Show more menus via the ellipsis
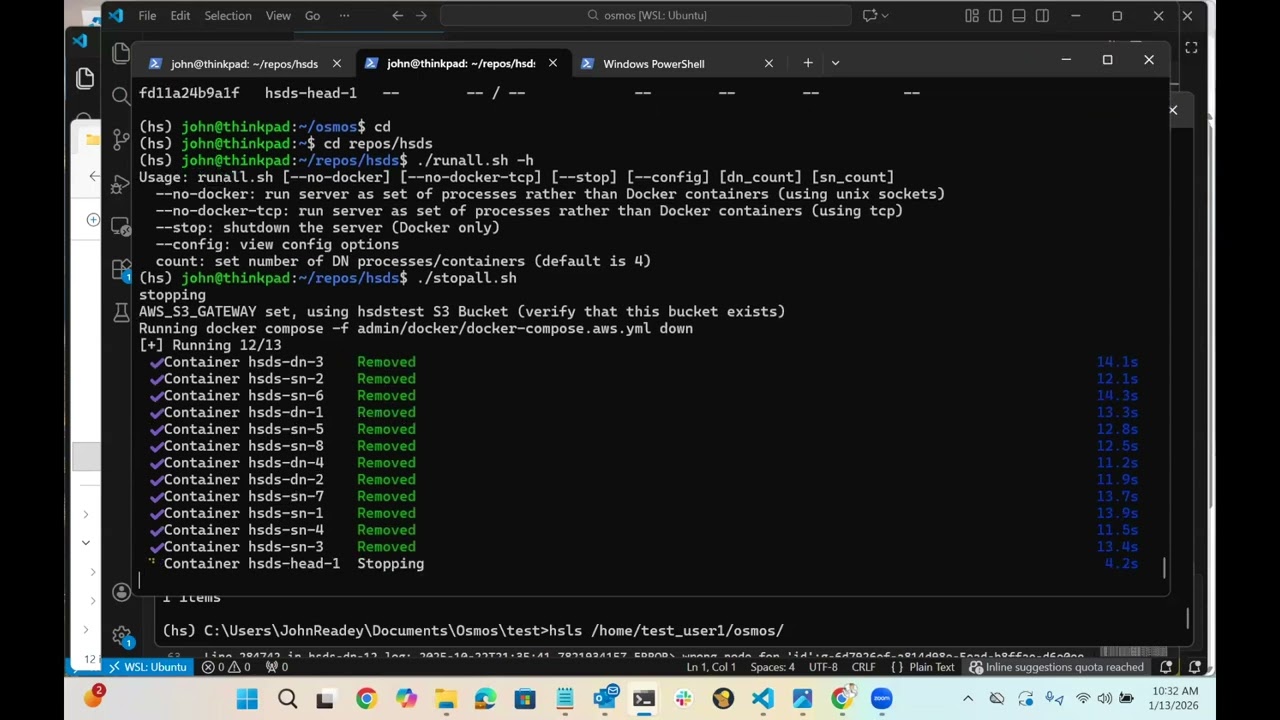Image resolution: width=1280 pixels, height=720 pixels. (345, 16)
